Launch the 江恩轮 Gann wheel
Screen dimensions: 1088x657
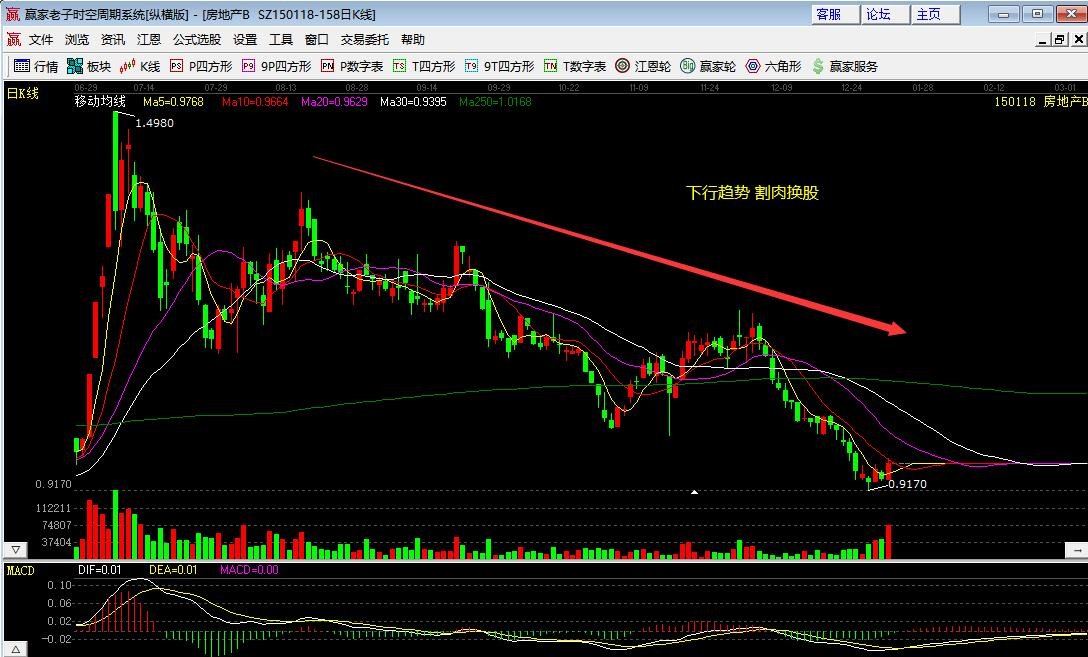pyautogui.click(x=643, y=67)
